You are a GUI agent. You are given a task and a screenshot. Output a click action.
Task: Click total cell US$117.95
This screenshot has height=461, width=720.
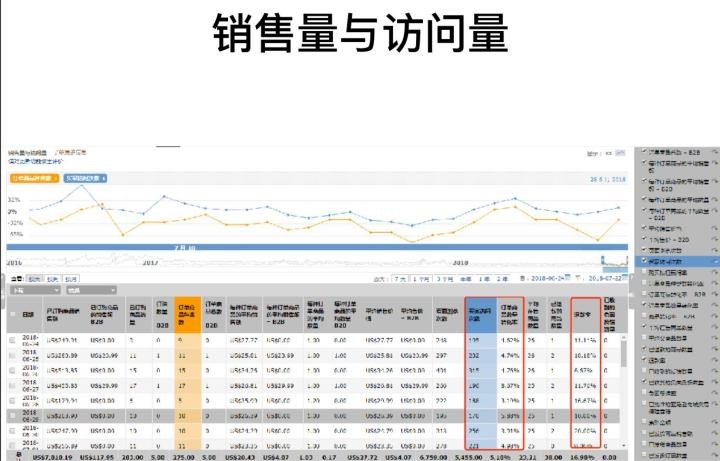97,457
